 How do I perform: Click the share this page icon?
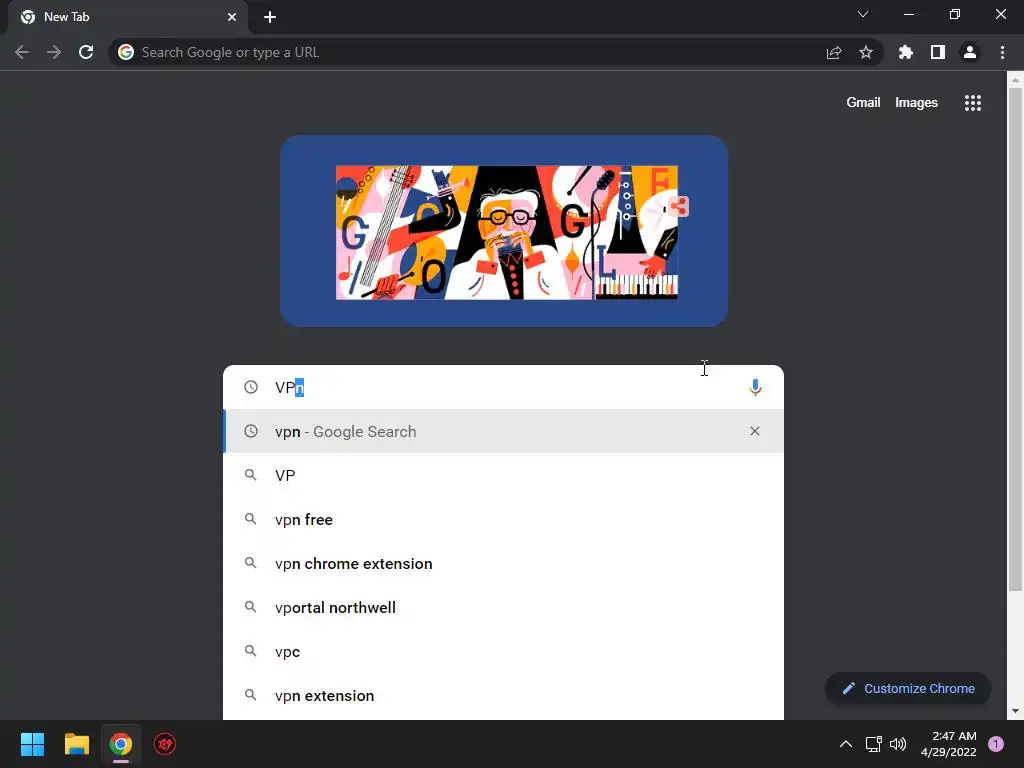coord(834,52)
